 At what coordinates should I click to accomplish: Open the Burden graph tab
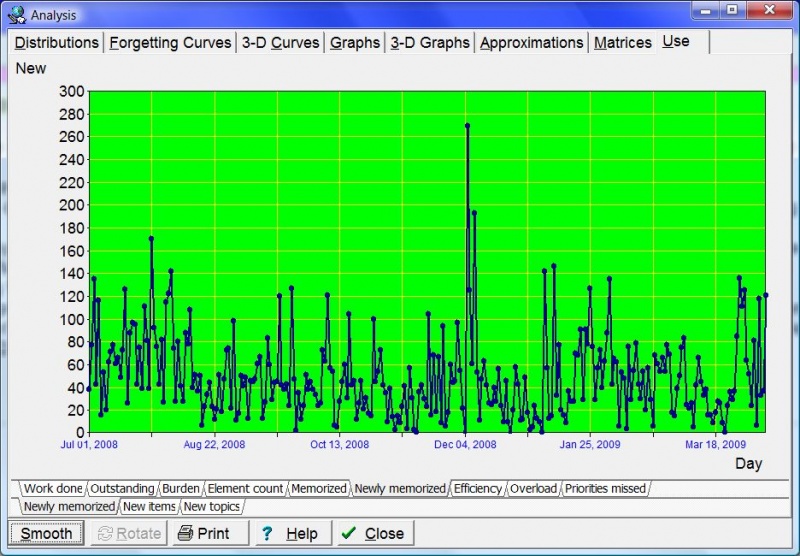click(180, 489)
